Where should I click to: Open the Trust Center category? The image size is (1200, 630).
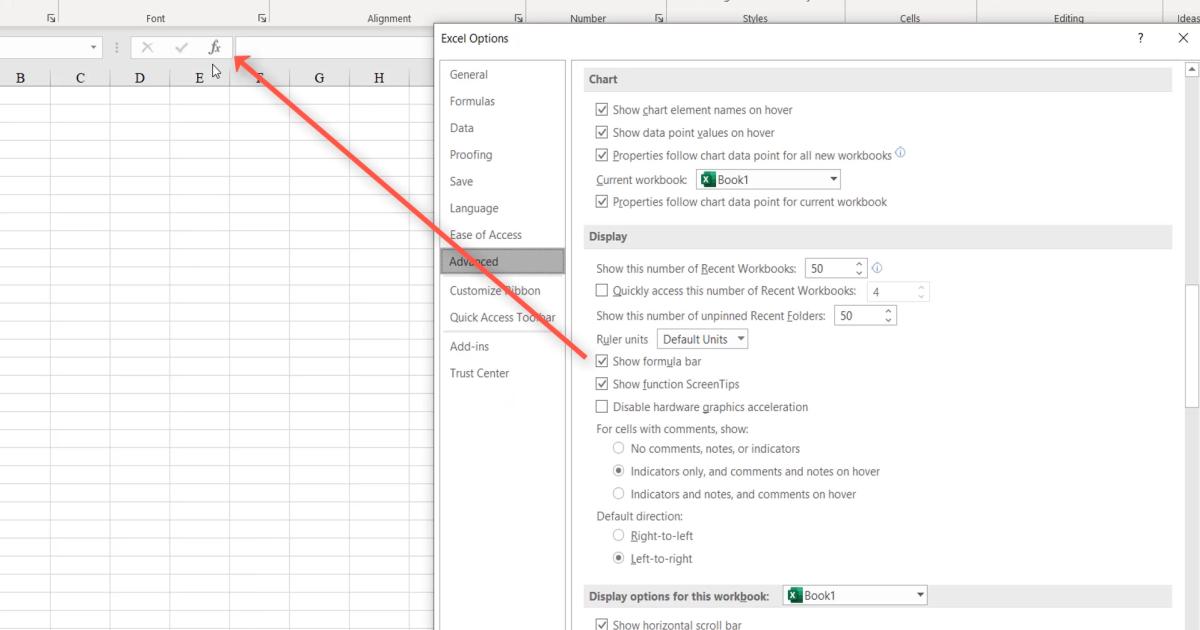coord(480,372)
